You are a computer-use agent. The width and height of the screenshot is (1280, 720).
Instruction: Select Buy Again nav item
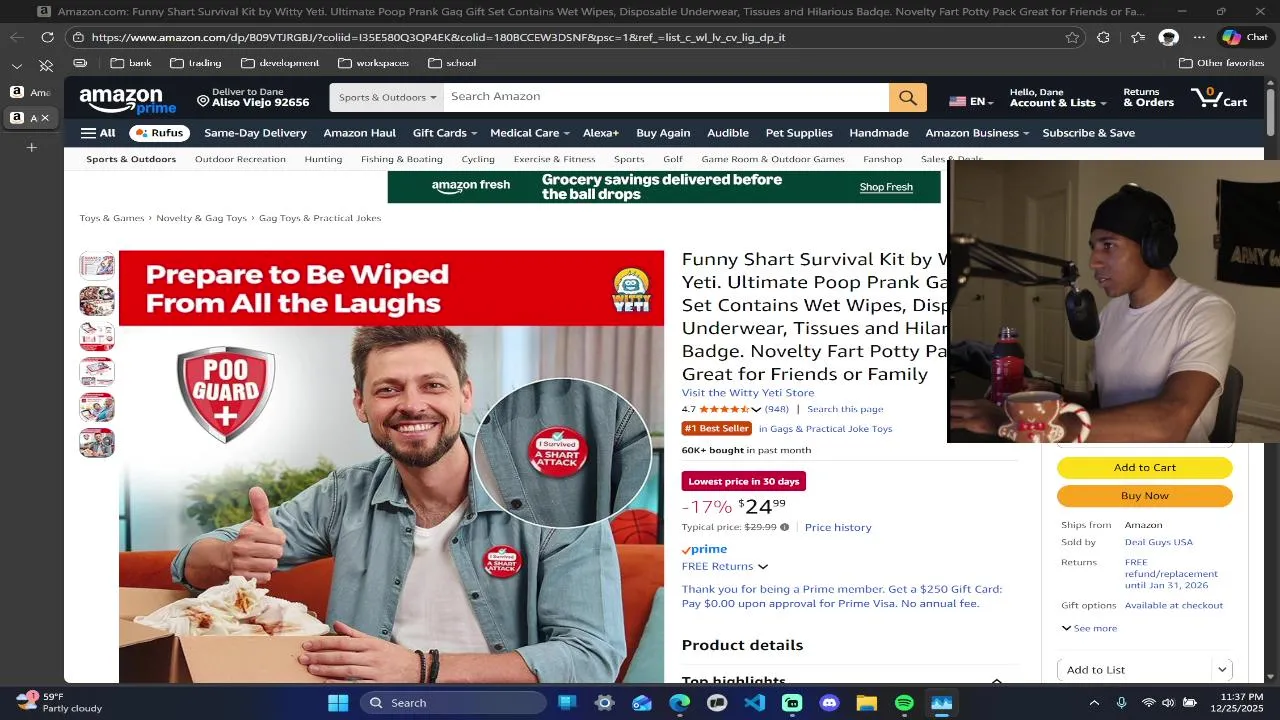[x=663, y=133]
